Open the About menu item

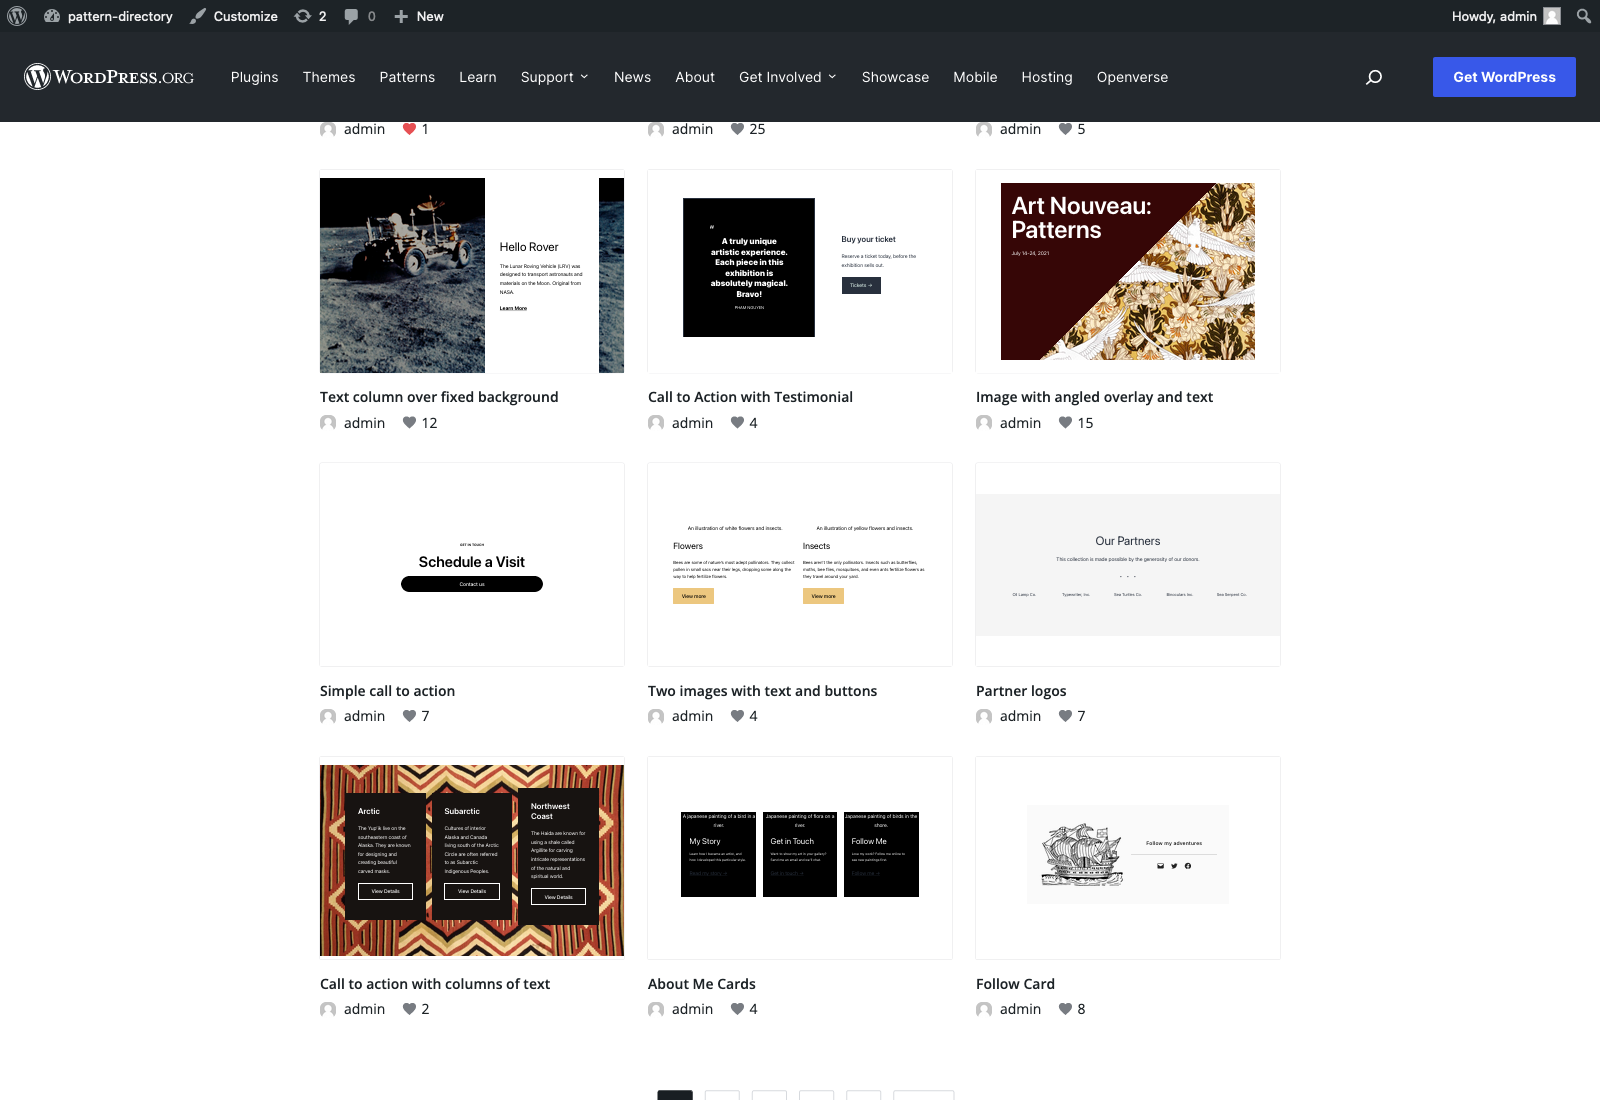click(695, 77)
